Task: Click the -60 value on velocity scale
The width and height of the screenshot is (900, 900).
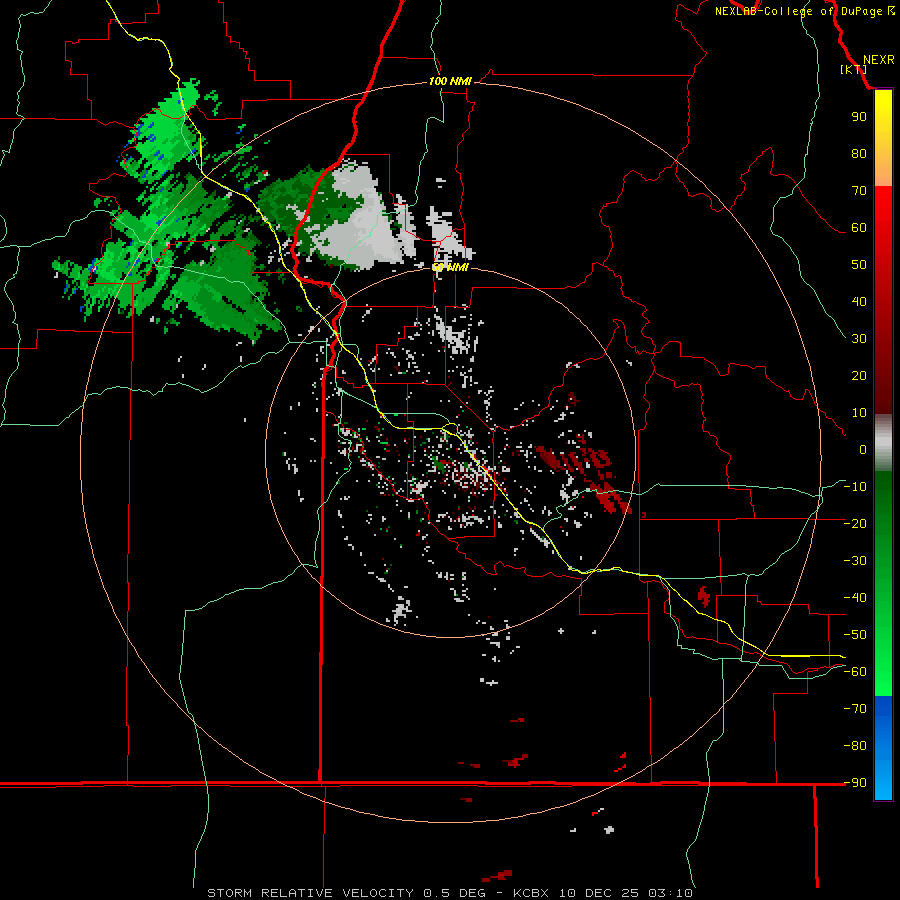Action: pos(855,672)
